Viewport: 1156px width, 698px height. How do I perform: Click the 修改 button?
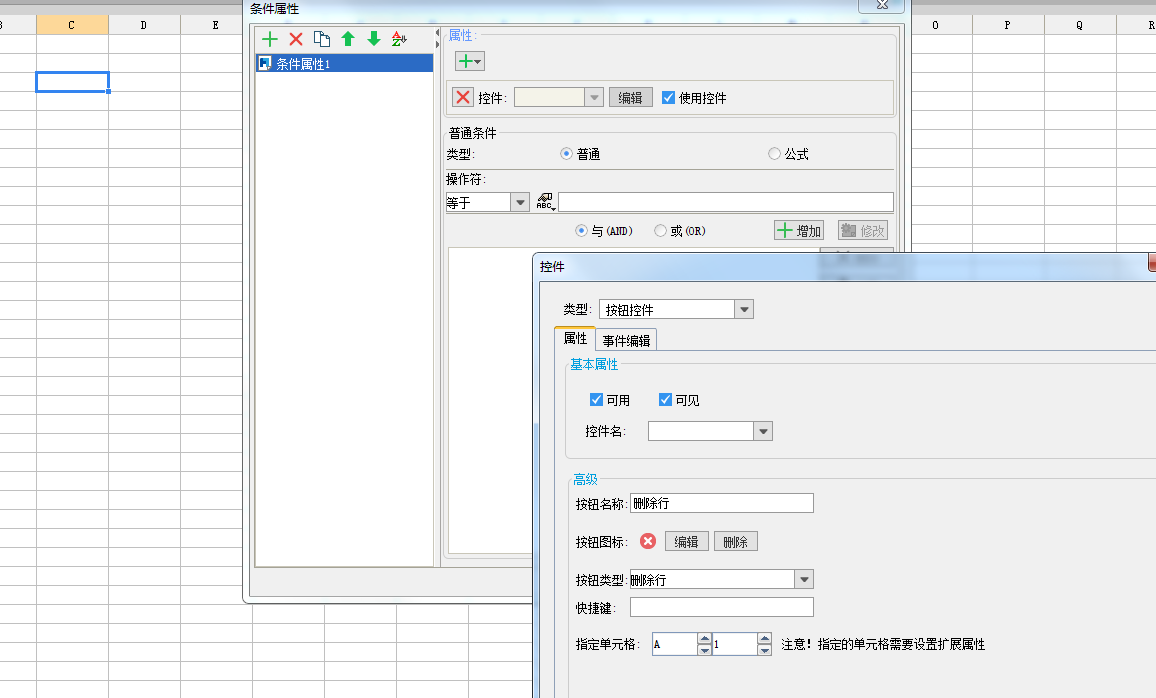point(863,231)
